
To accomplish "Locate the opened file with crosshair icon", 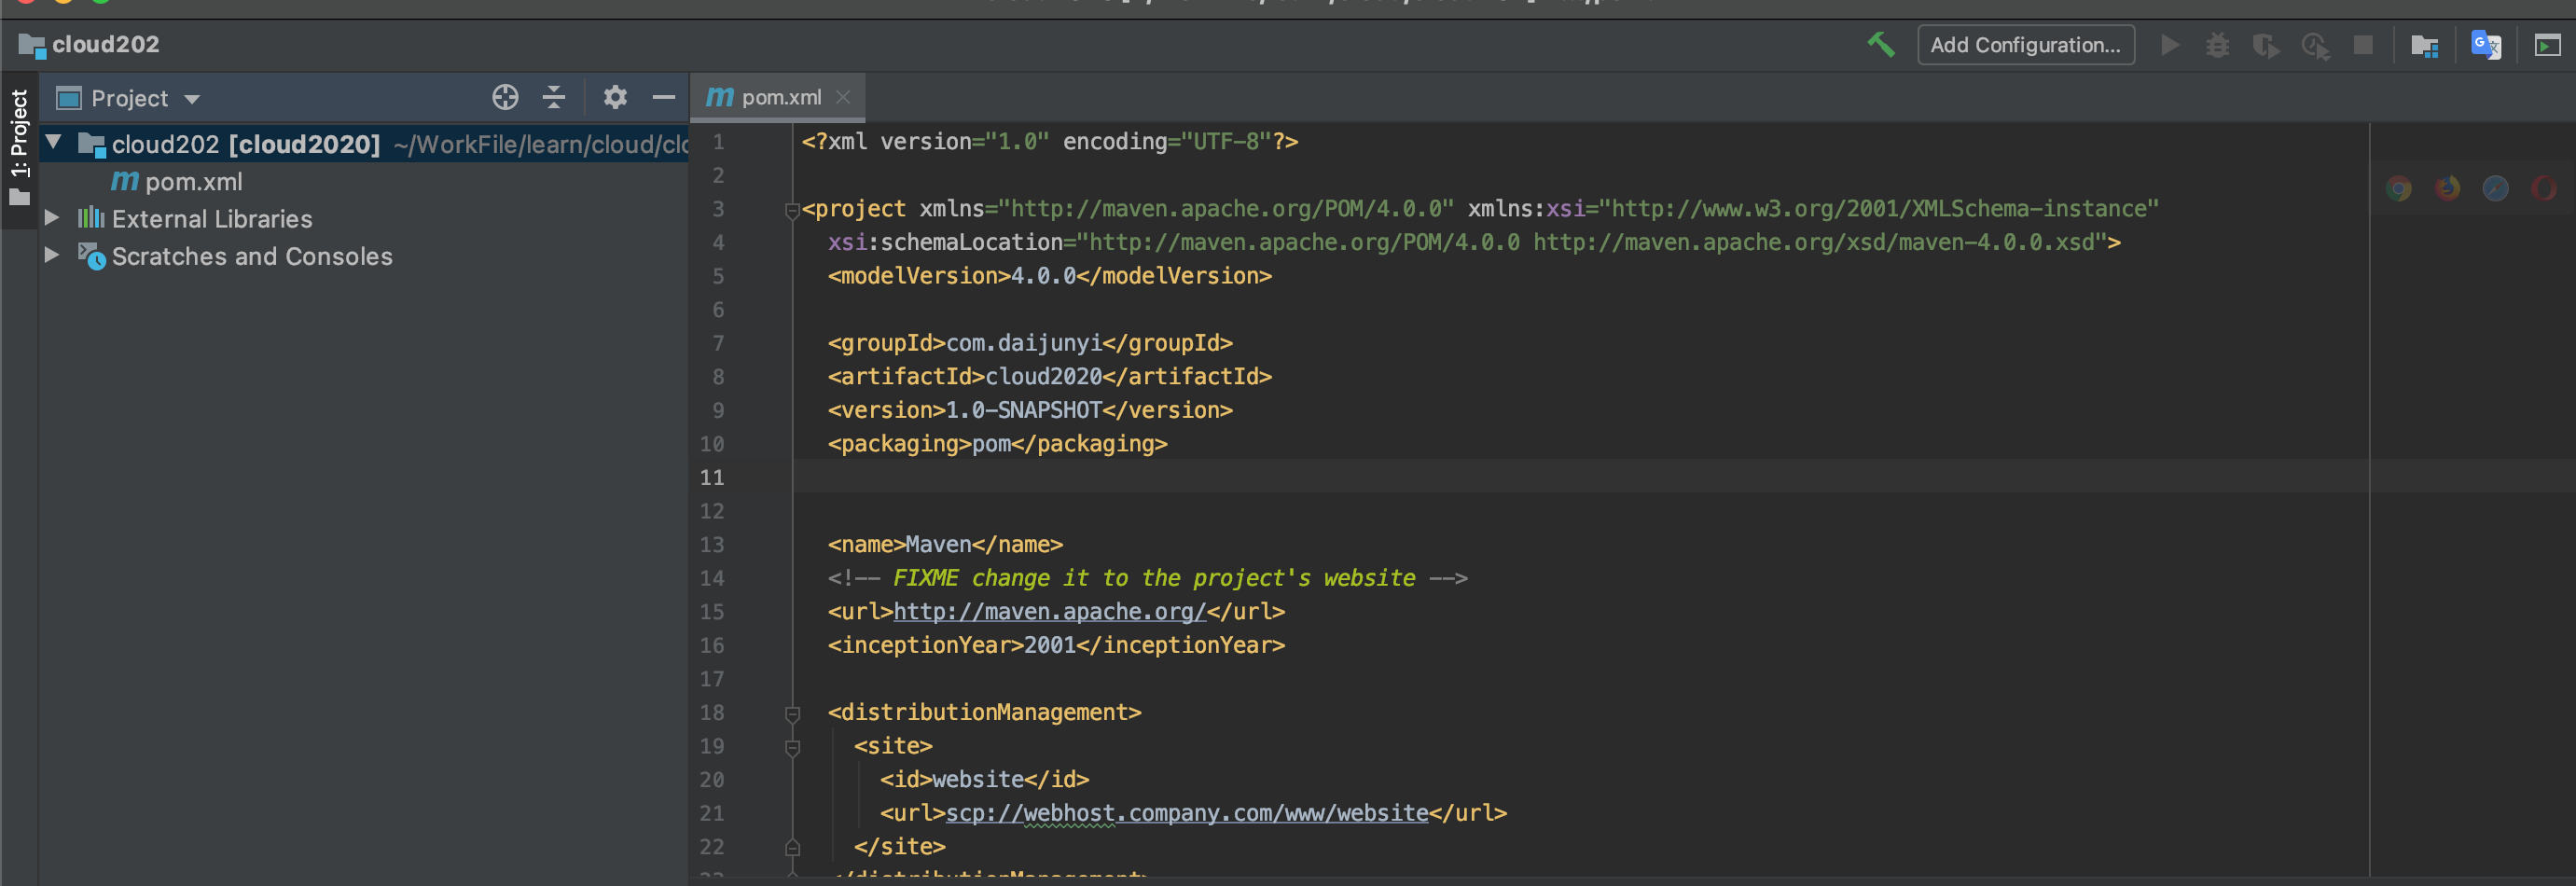I will (x=505, y=97).
